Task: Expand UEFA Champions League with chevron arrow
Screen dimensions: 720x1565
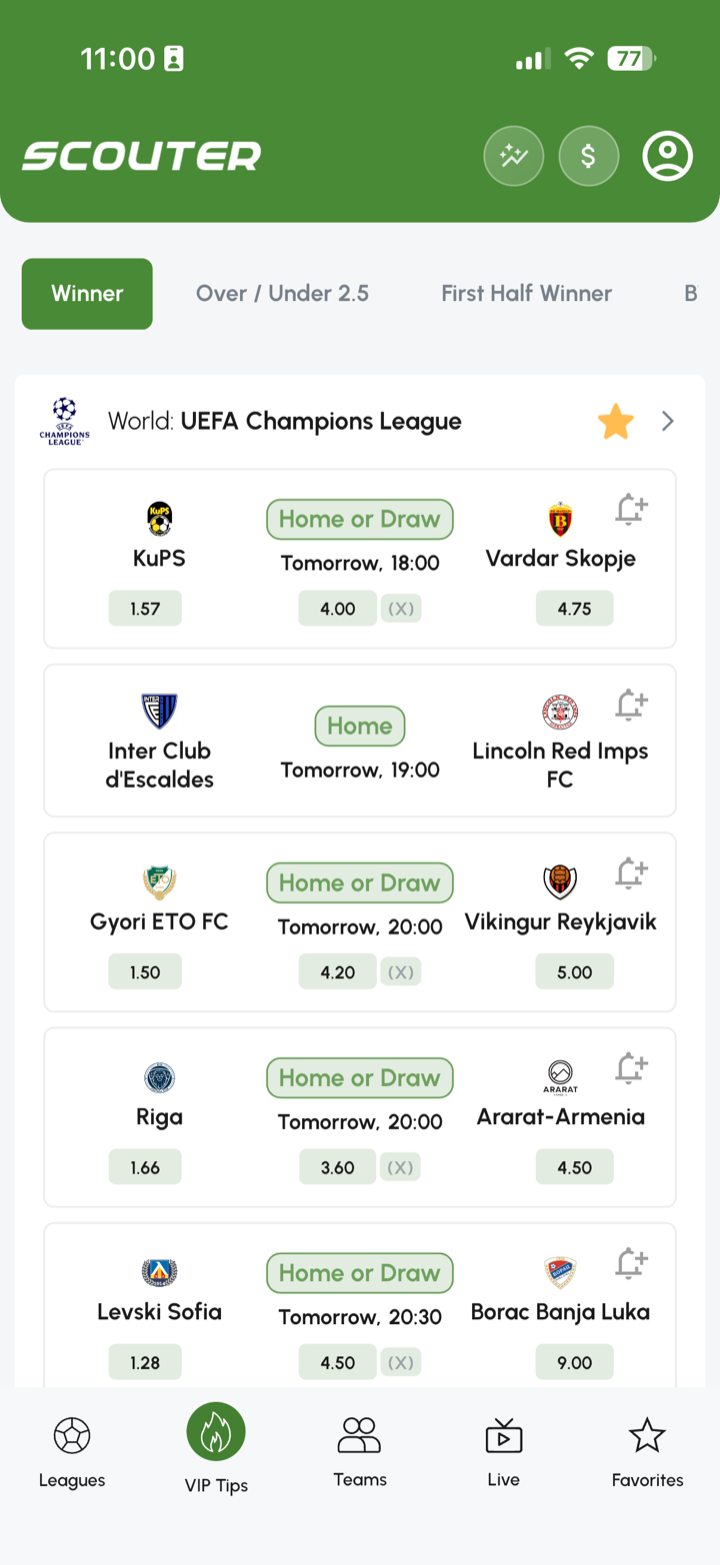Action: click(668, 422)
